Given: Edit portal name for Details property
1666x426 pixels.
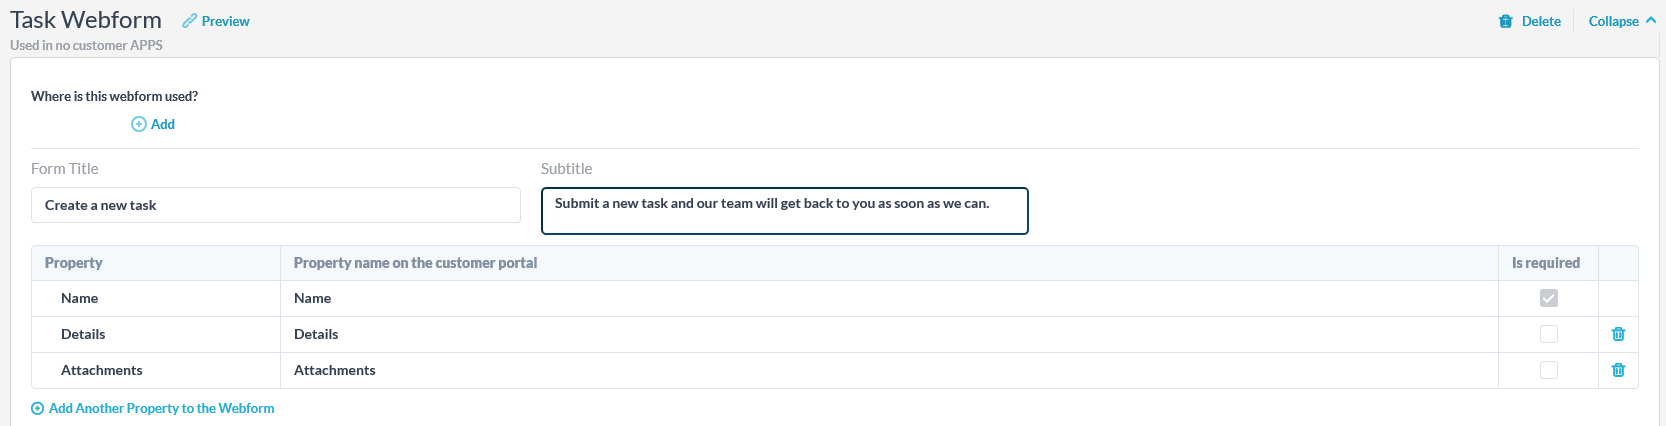Looking at the screenshot, I should pyautogui.click(x=889, y=334).
